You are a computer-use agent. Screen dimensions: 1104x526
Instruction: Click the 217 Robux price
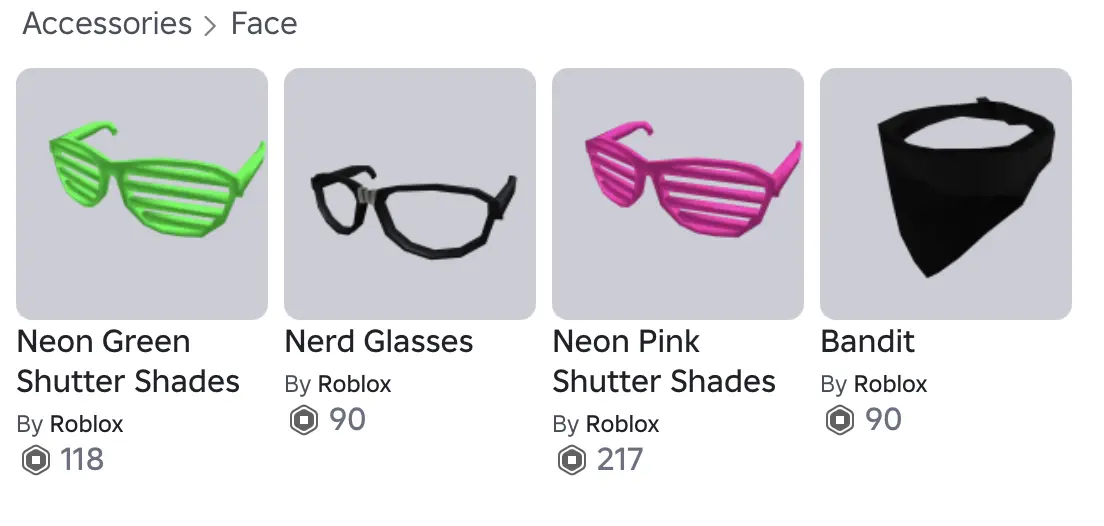pyautogui.click(x=620, y=460)
